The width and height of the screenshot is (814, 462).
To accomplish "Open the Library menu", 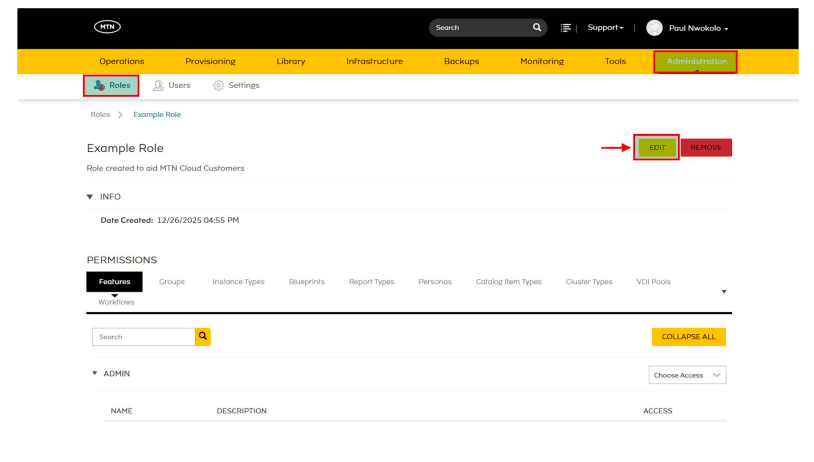I will tap(291, 61).
